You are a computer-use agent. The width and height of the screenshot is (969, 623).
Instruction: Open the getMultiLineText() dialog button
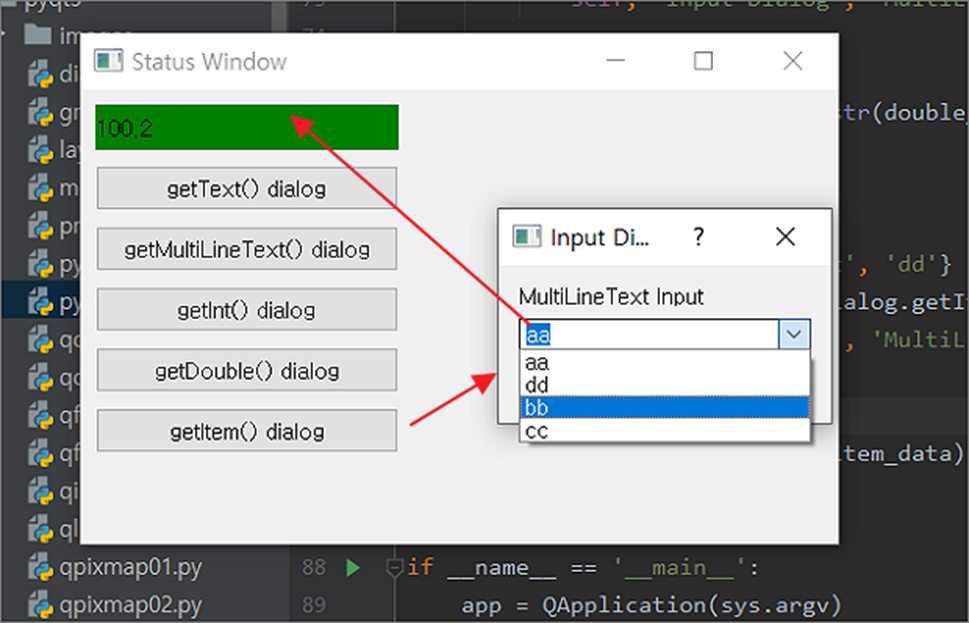click(x=247, y=249)
